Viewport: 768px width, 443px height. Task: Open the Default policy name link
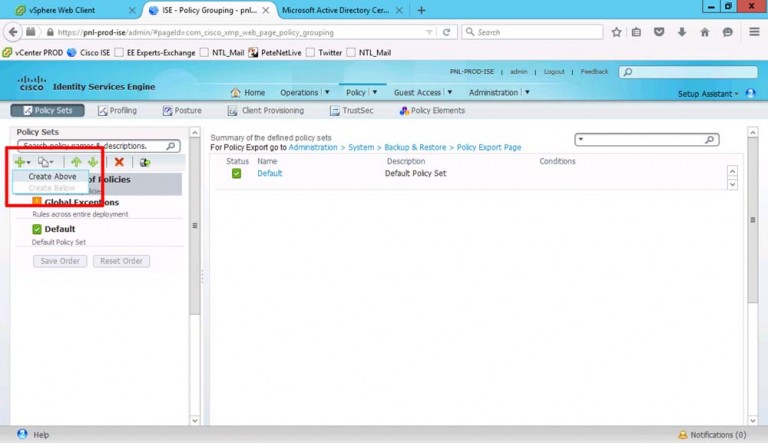click(x=270, y=173)
